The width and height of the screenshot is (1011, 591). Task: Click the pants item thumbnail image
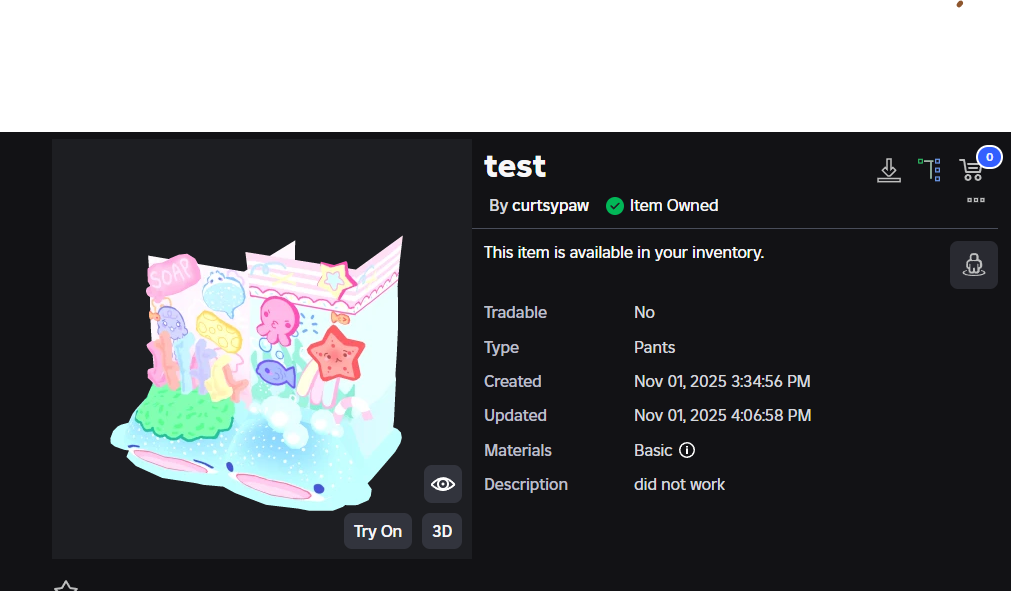pyautogui.click(x=262, y=349)
